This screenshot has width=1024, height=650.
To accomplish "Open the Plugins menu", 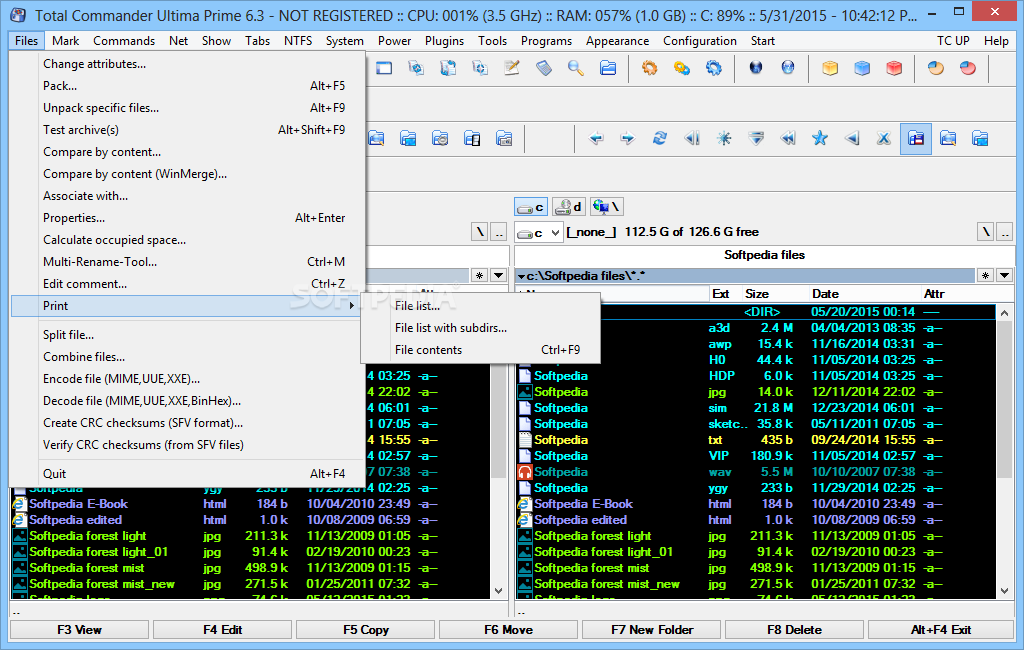I will (444, 41).
